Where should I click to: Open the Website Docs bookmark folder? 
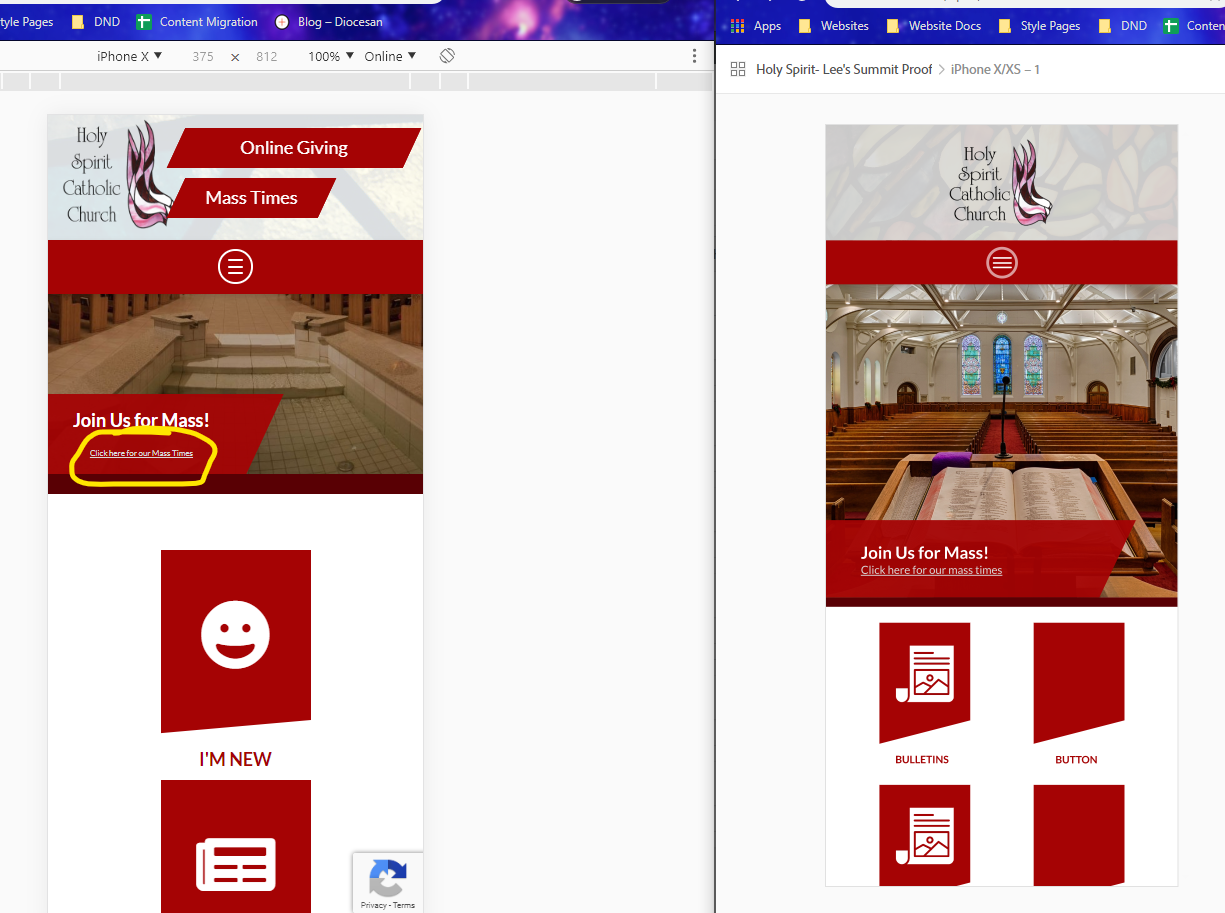click(934, 26)
